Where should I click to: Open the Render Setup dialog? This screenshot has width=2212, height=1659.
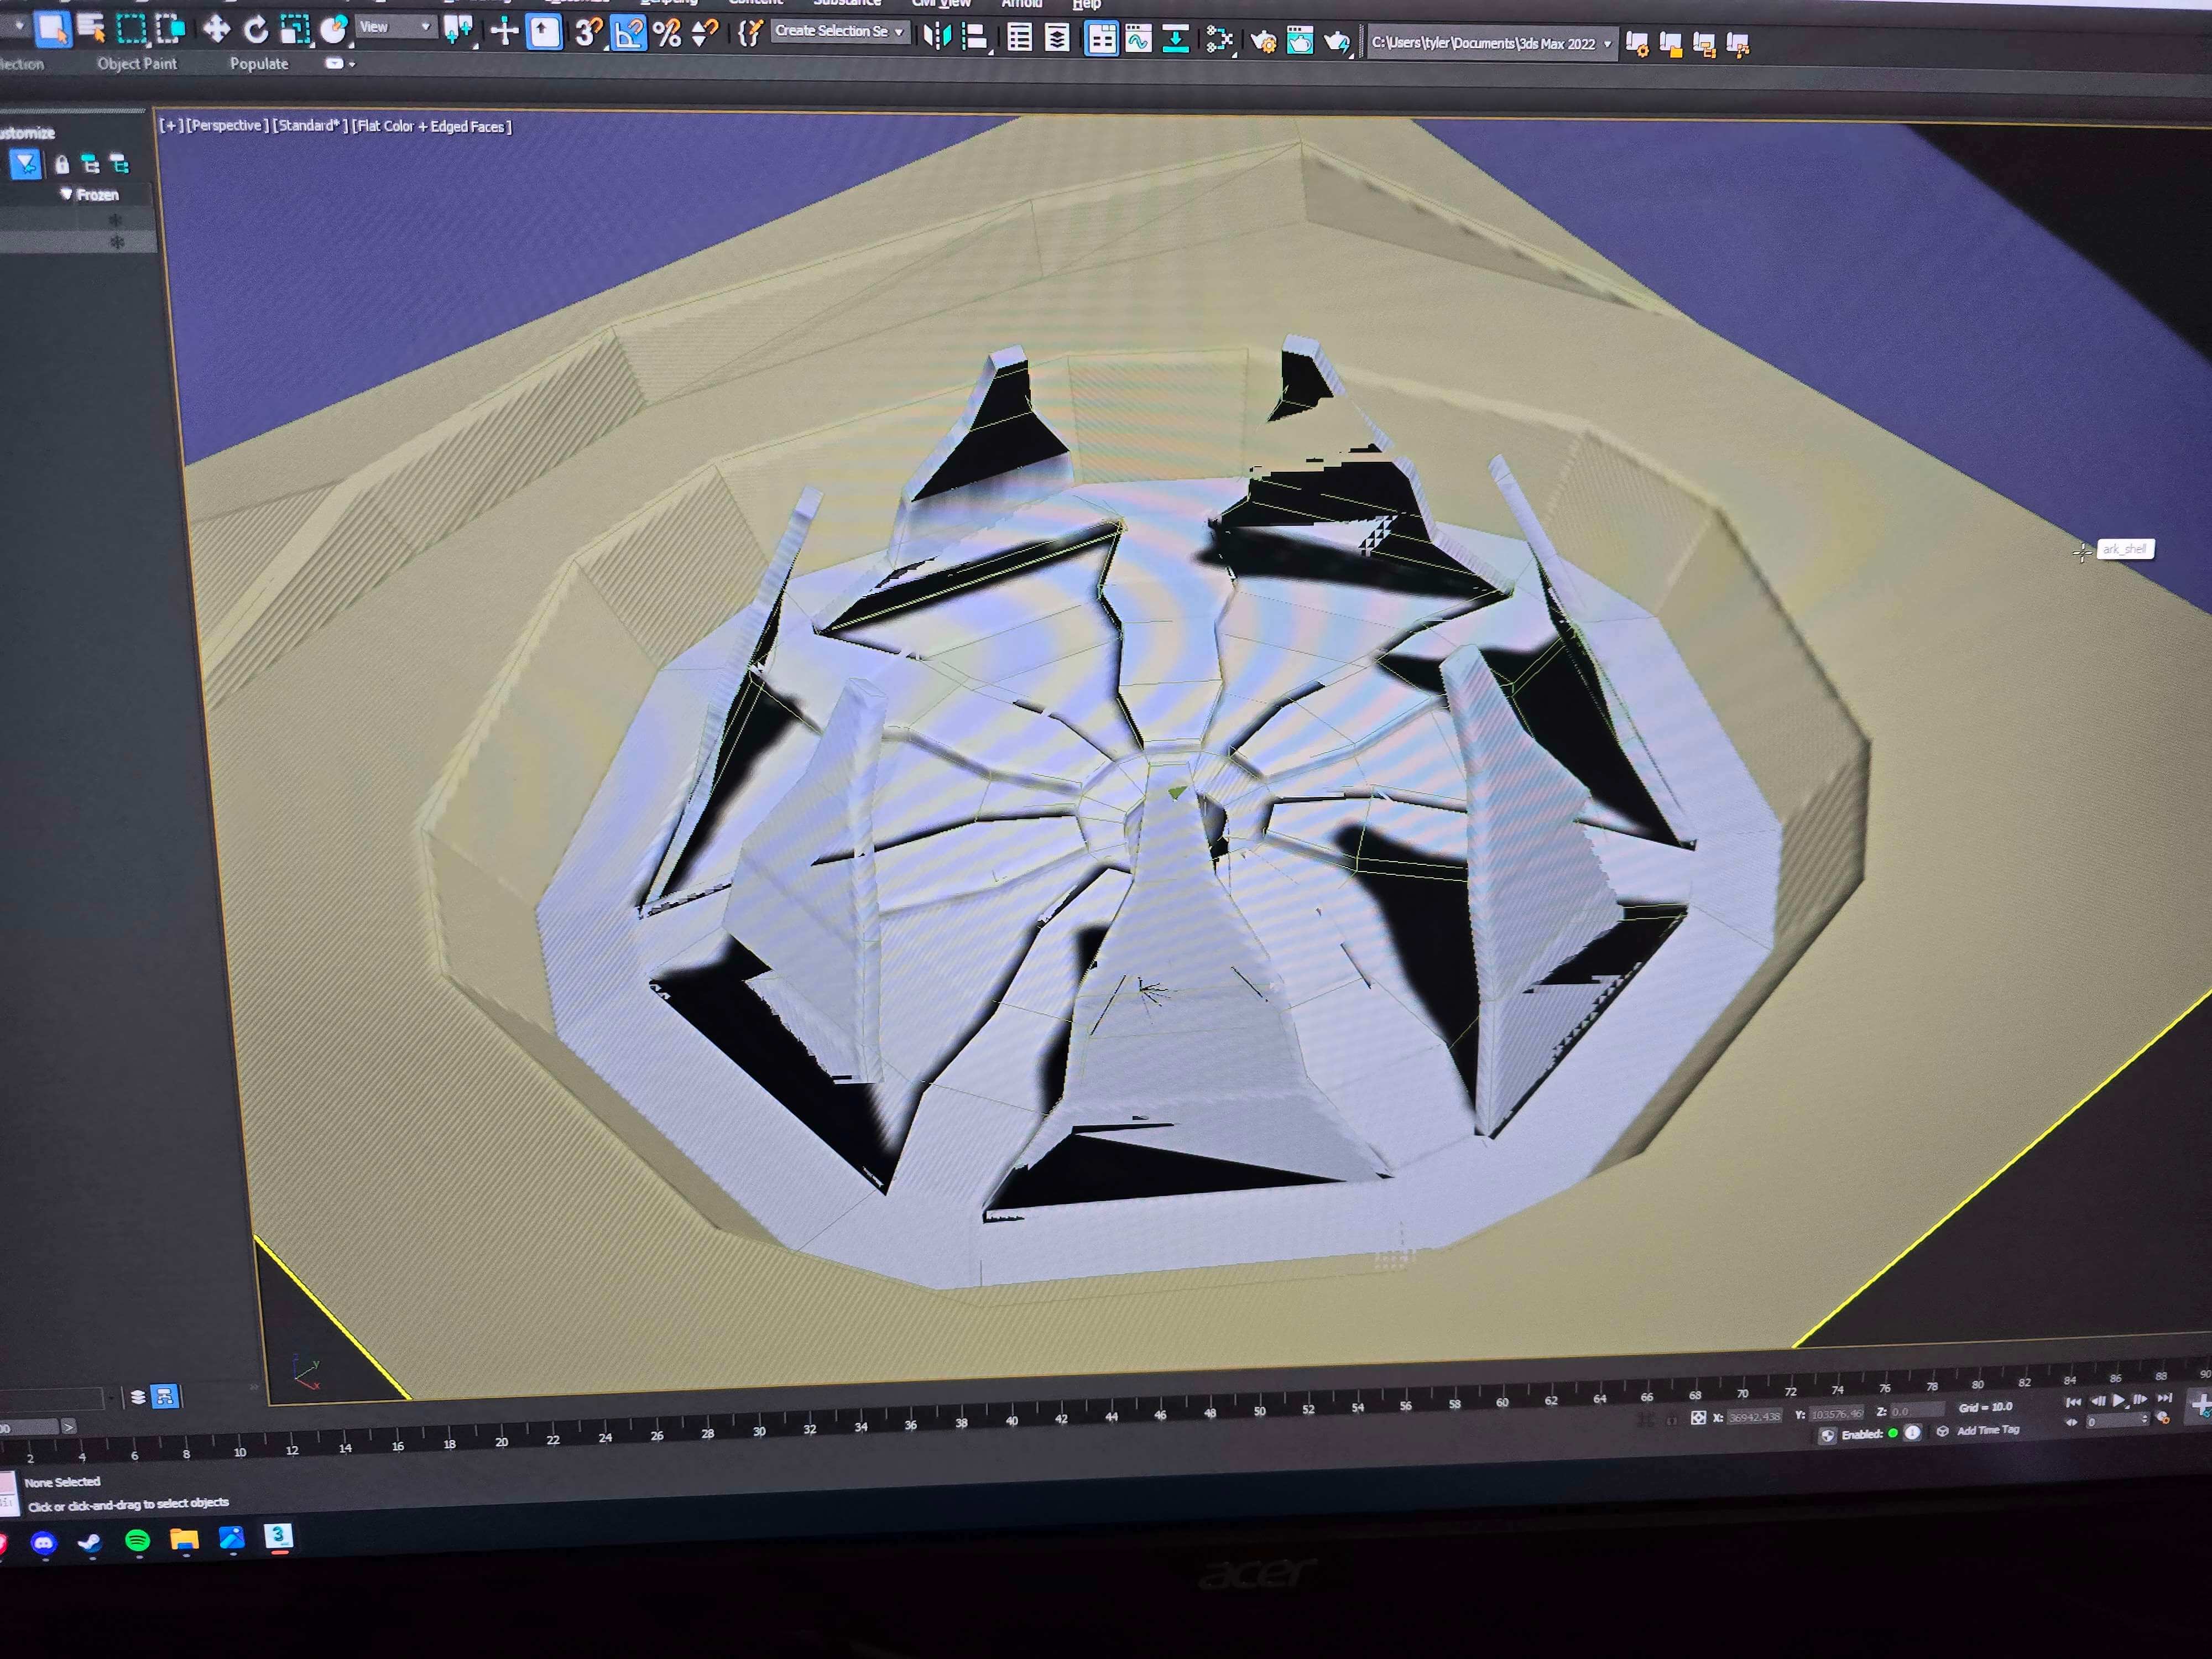[1263, 41]
